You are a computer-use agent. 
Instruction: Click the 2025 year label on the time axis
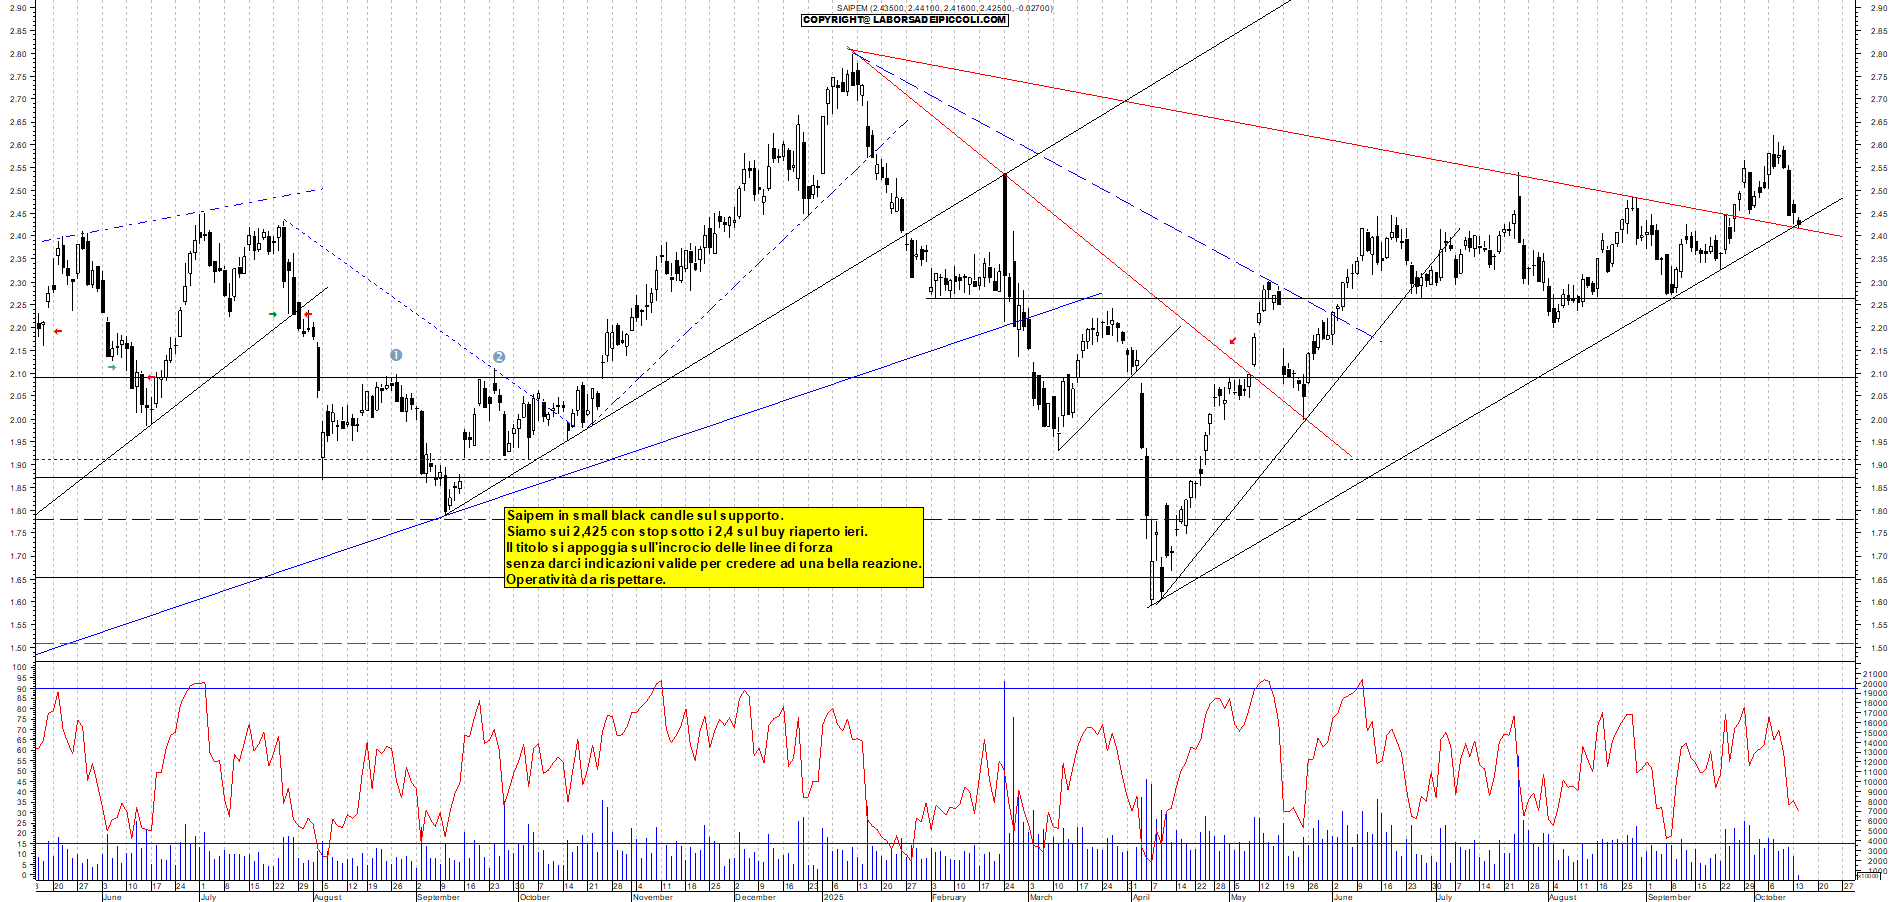[x=833, y=897]
